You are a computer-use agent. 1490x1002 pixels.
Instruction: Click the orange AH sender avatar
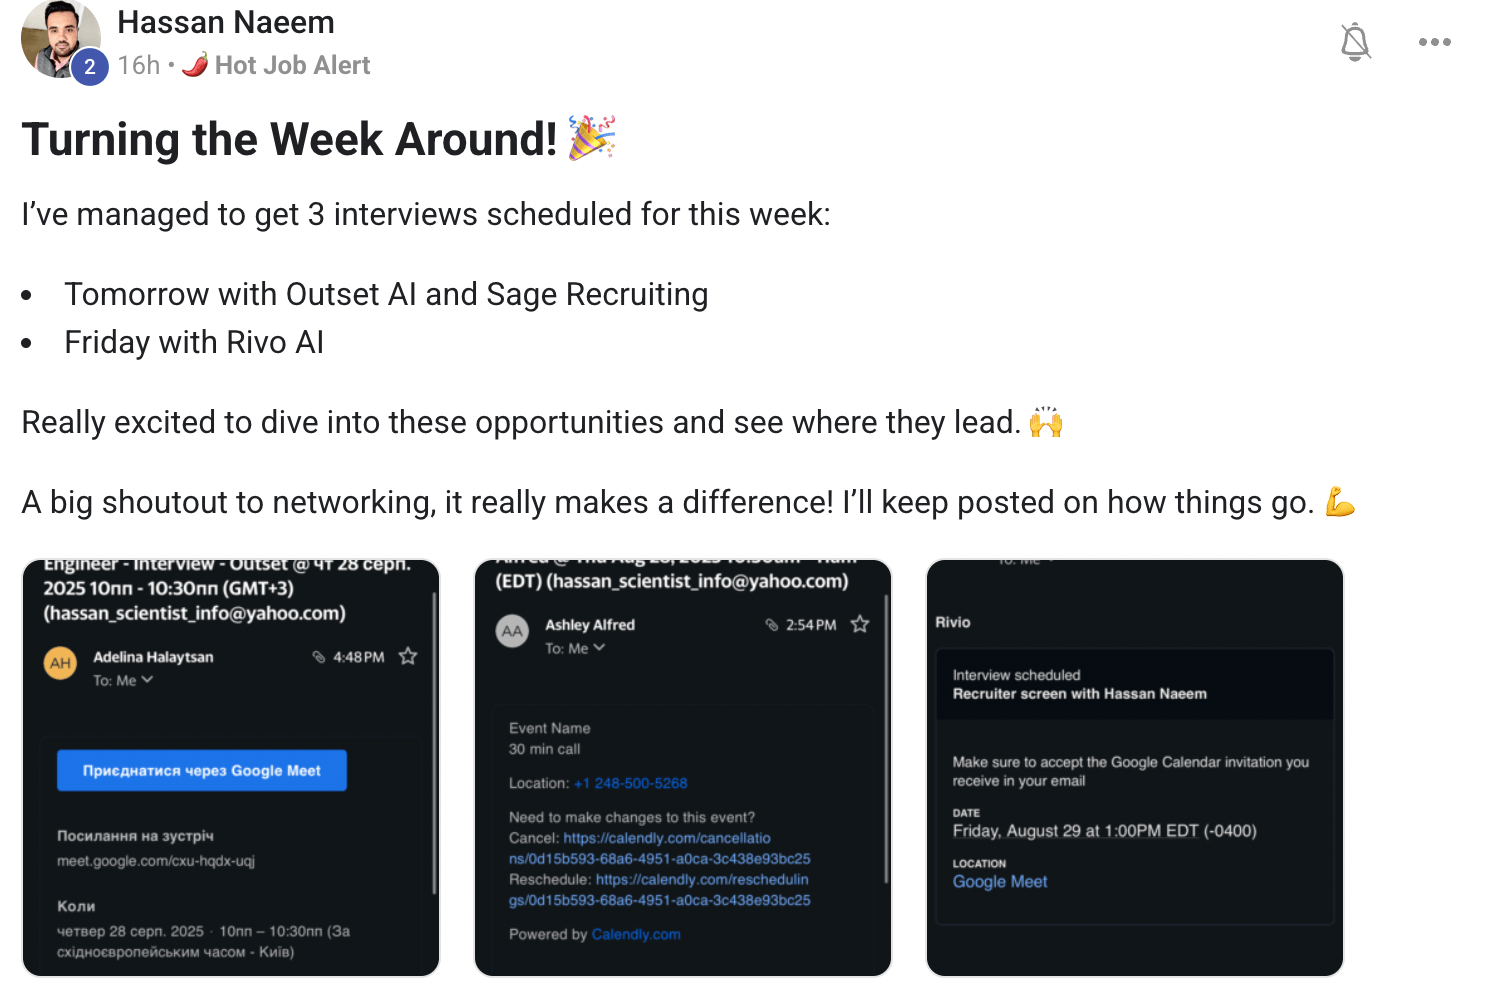click(x=61, y=663)
